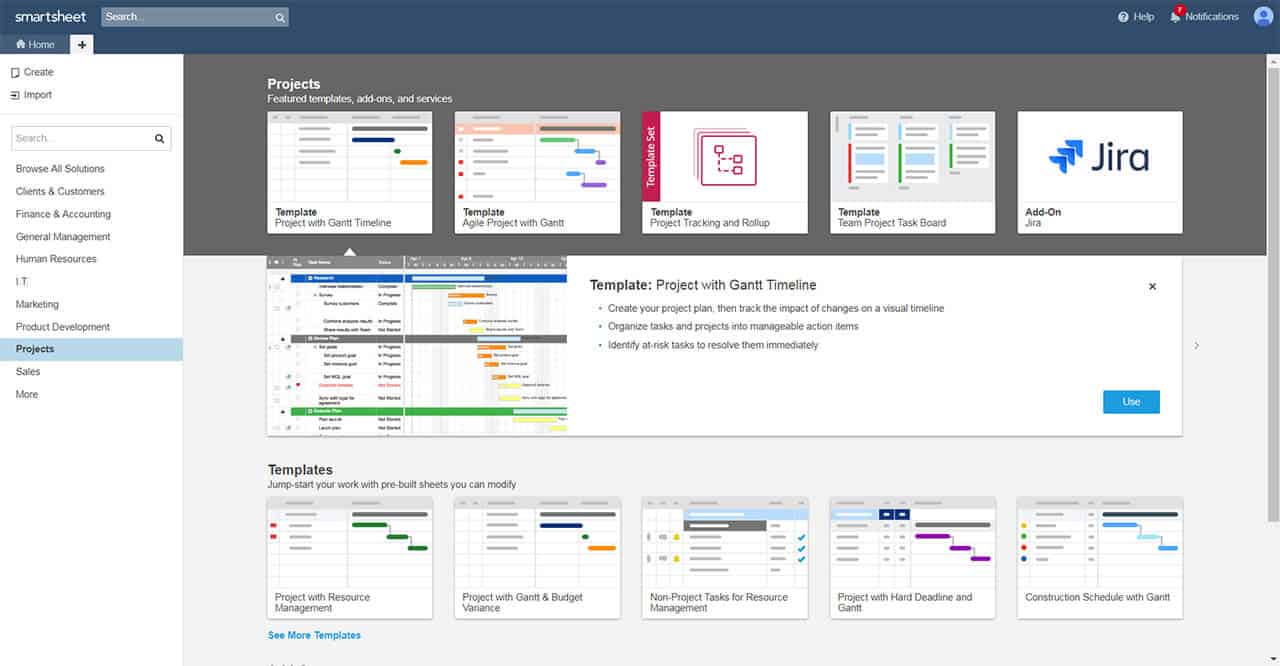Click the plus icon to add new tab
The height and width of the screenshot is (666, 1280).
coord(82,44)
